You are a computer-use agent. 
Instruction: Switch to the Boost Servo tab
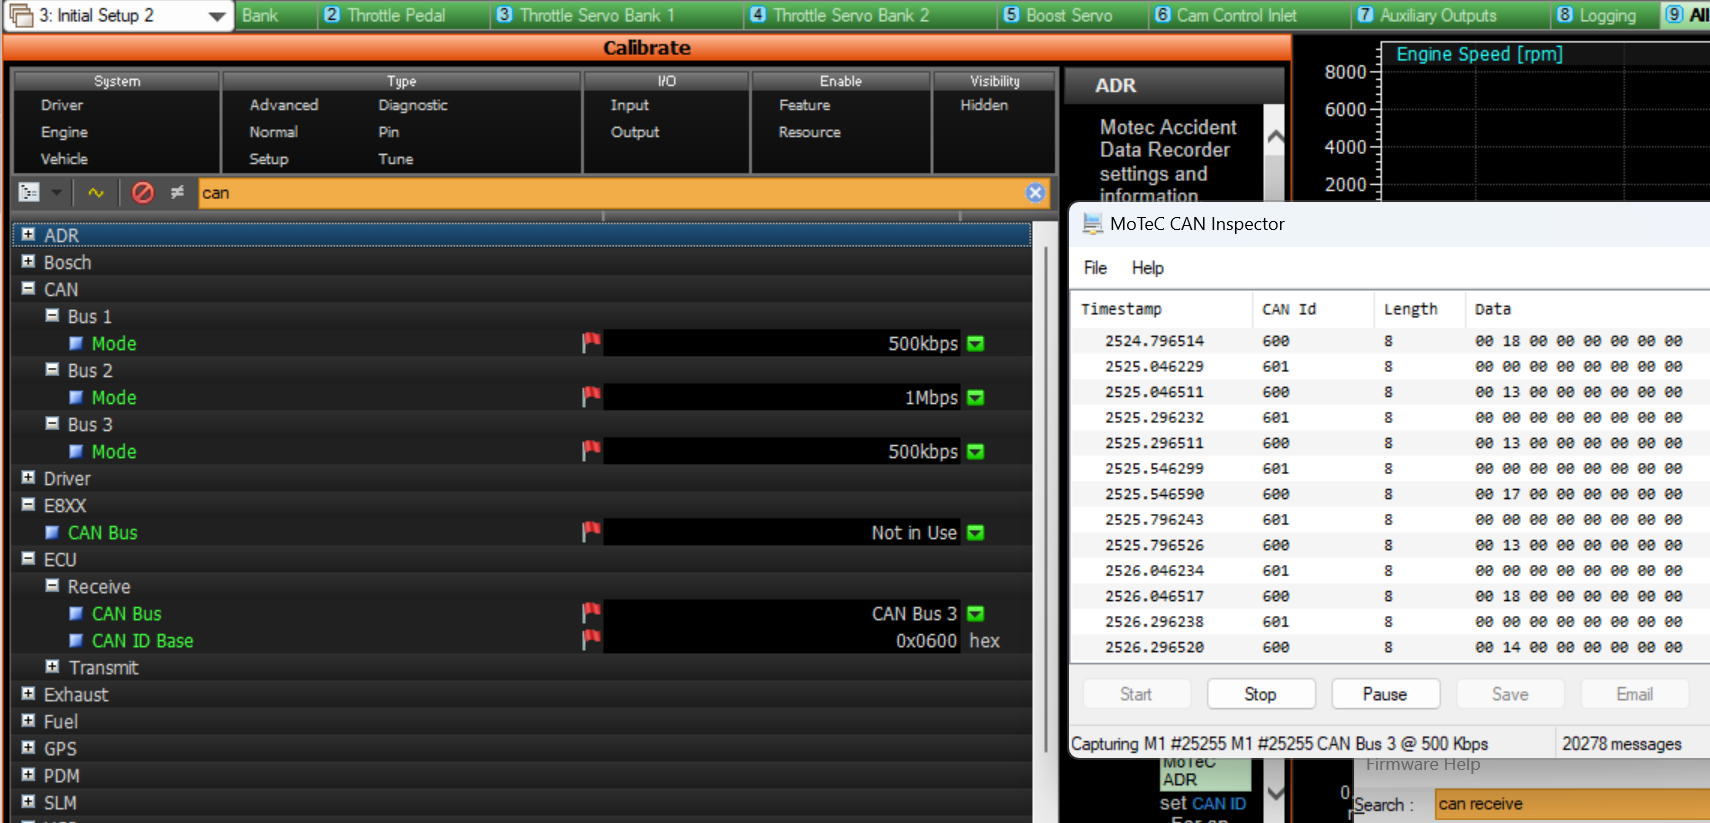pos(1058,15)
